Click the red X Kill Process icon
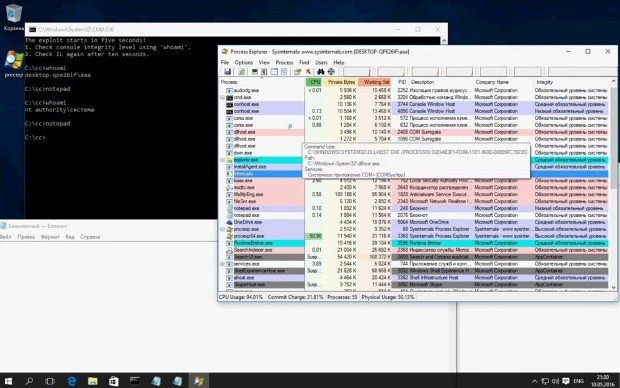Image resolution: width=620 pixels, height=388 pixels. (x=308, y=72)
